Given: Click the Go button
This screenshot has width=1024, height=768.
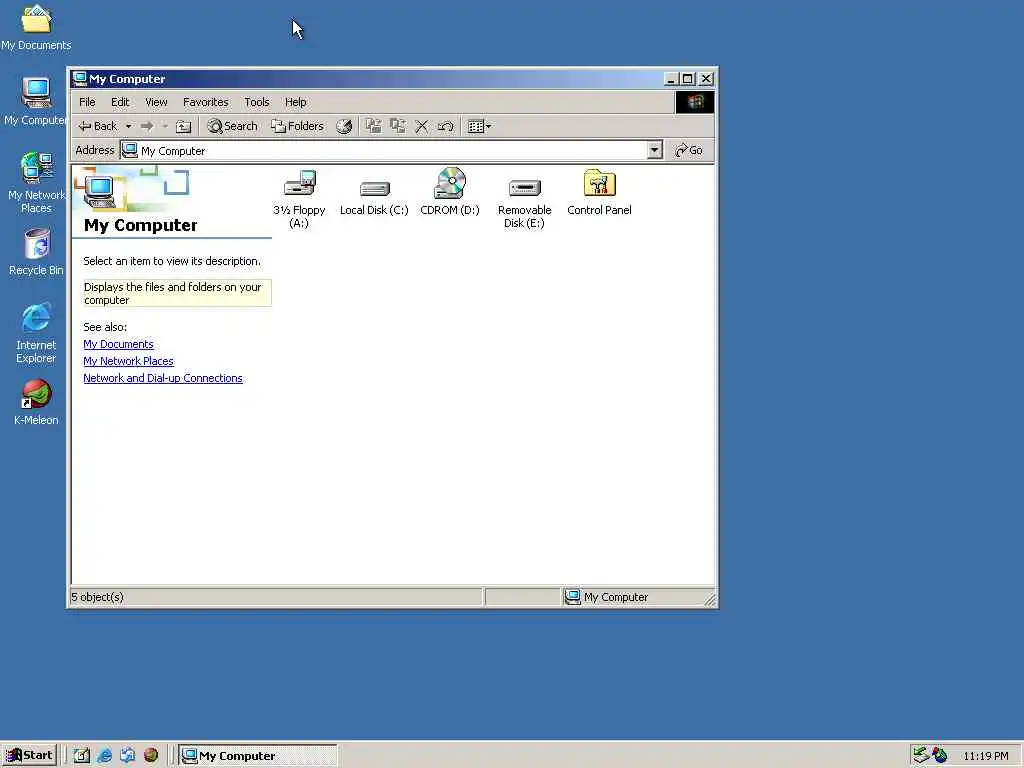Looking at the screenshot, I should coord(689,150).
